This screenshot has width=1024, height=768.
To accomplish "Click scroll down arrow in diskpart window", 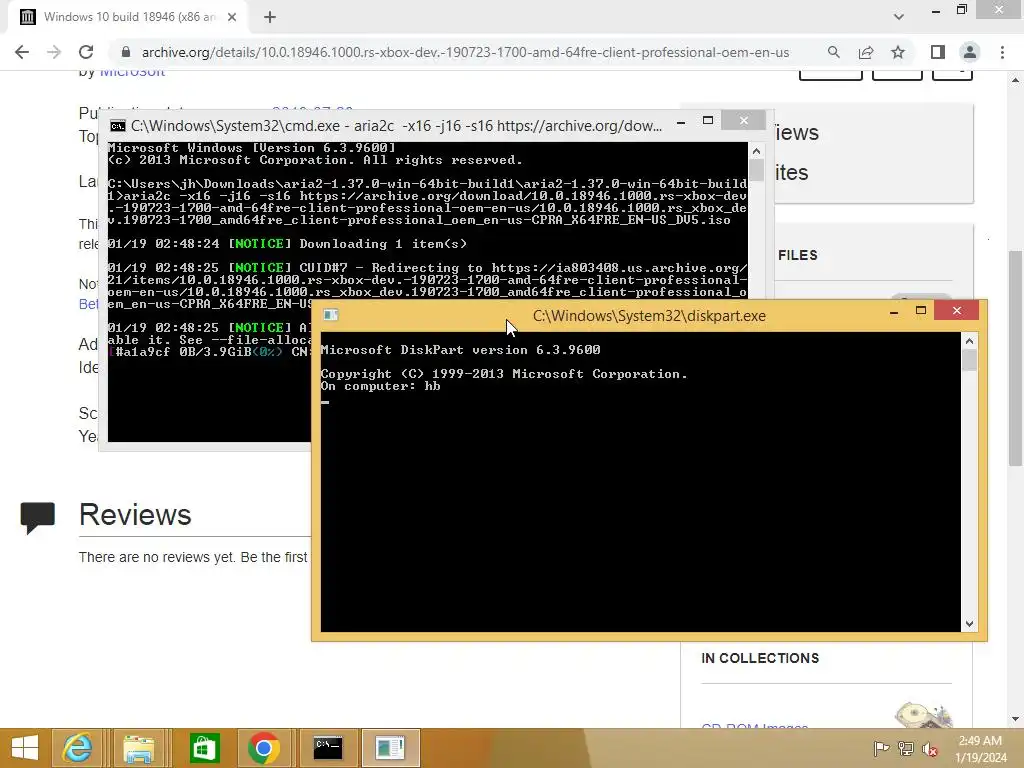I will tap(969, 624).
